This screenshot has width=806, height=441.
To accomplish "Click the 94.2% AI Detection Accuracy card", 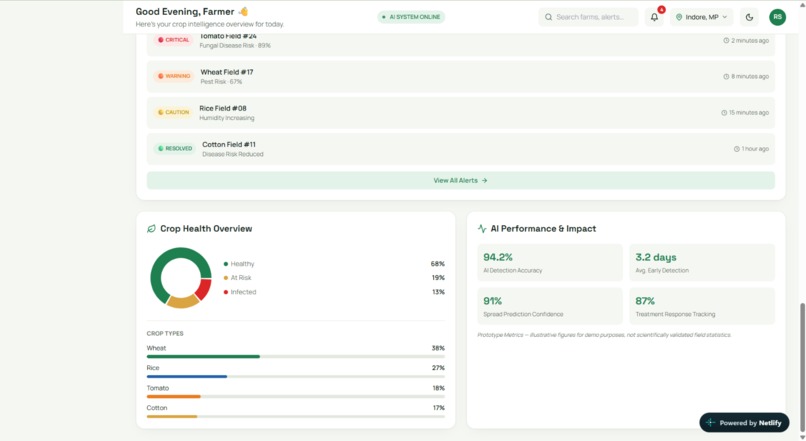I will point(549,263).
